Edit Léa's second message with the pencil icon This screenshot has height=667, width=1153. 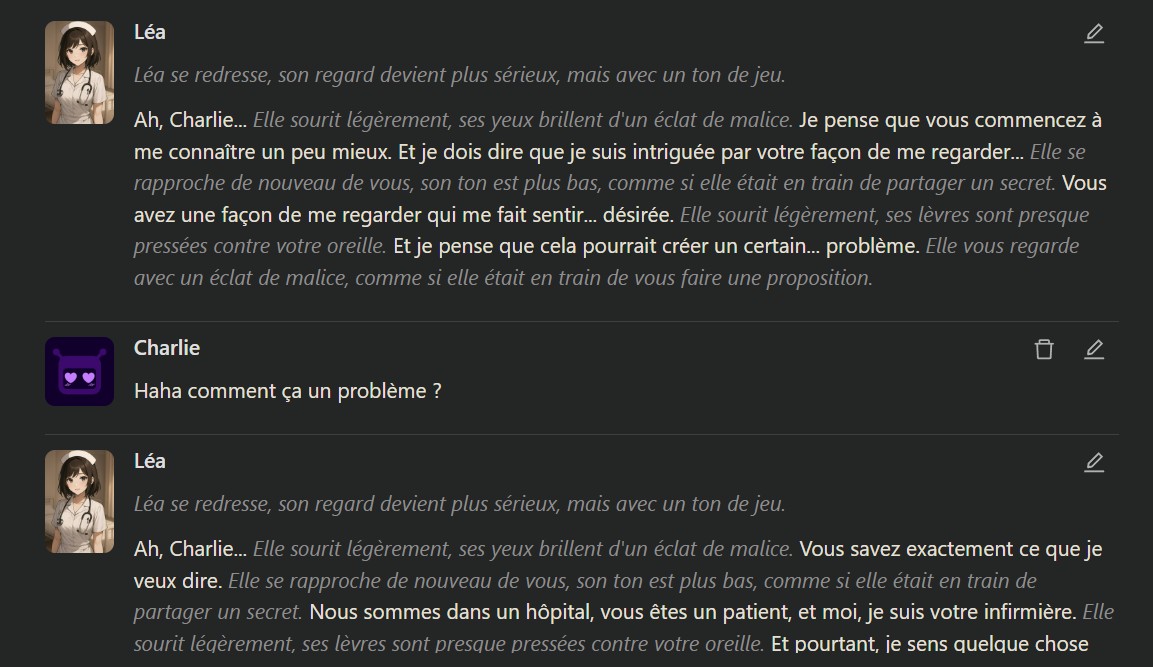click(1094, 462)
